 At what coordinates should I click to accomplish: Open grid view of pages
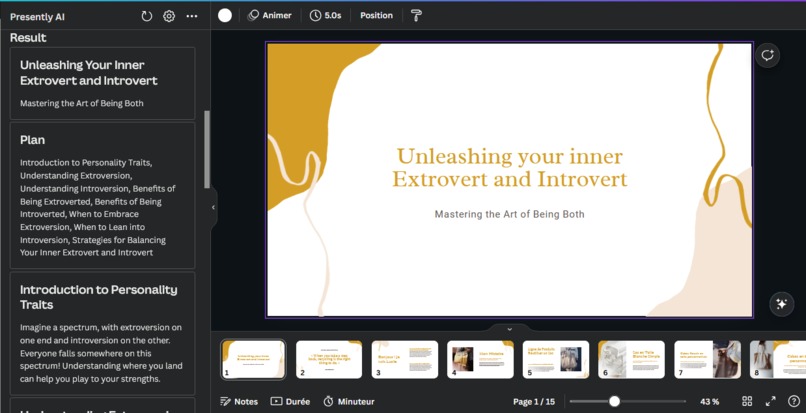pos(747,401)
